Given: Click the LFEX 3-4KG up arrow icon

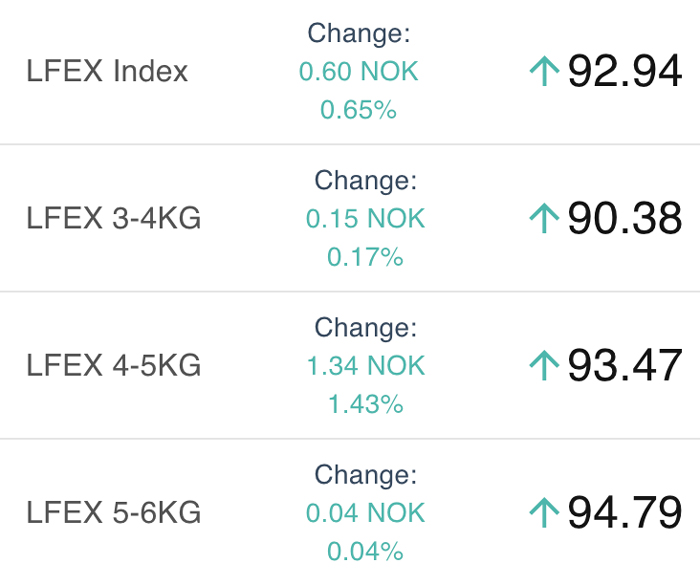Looking at the screenshot, I should 544,218.
